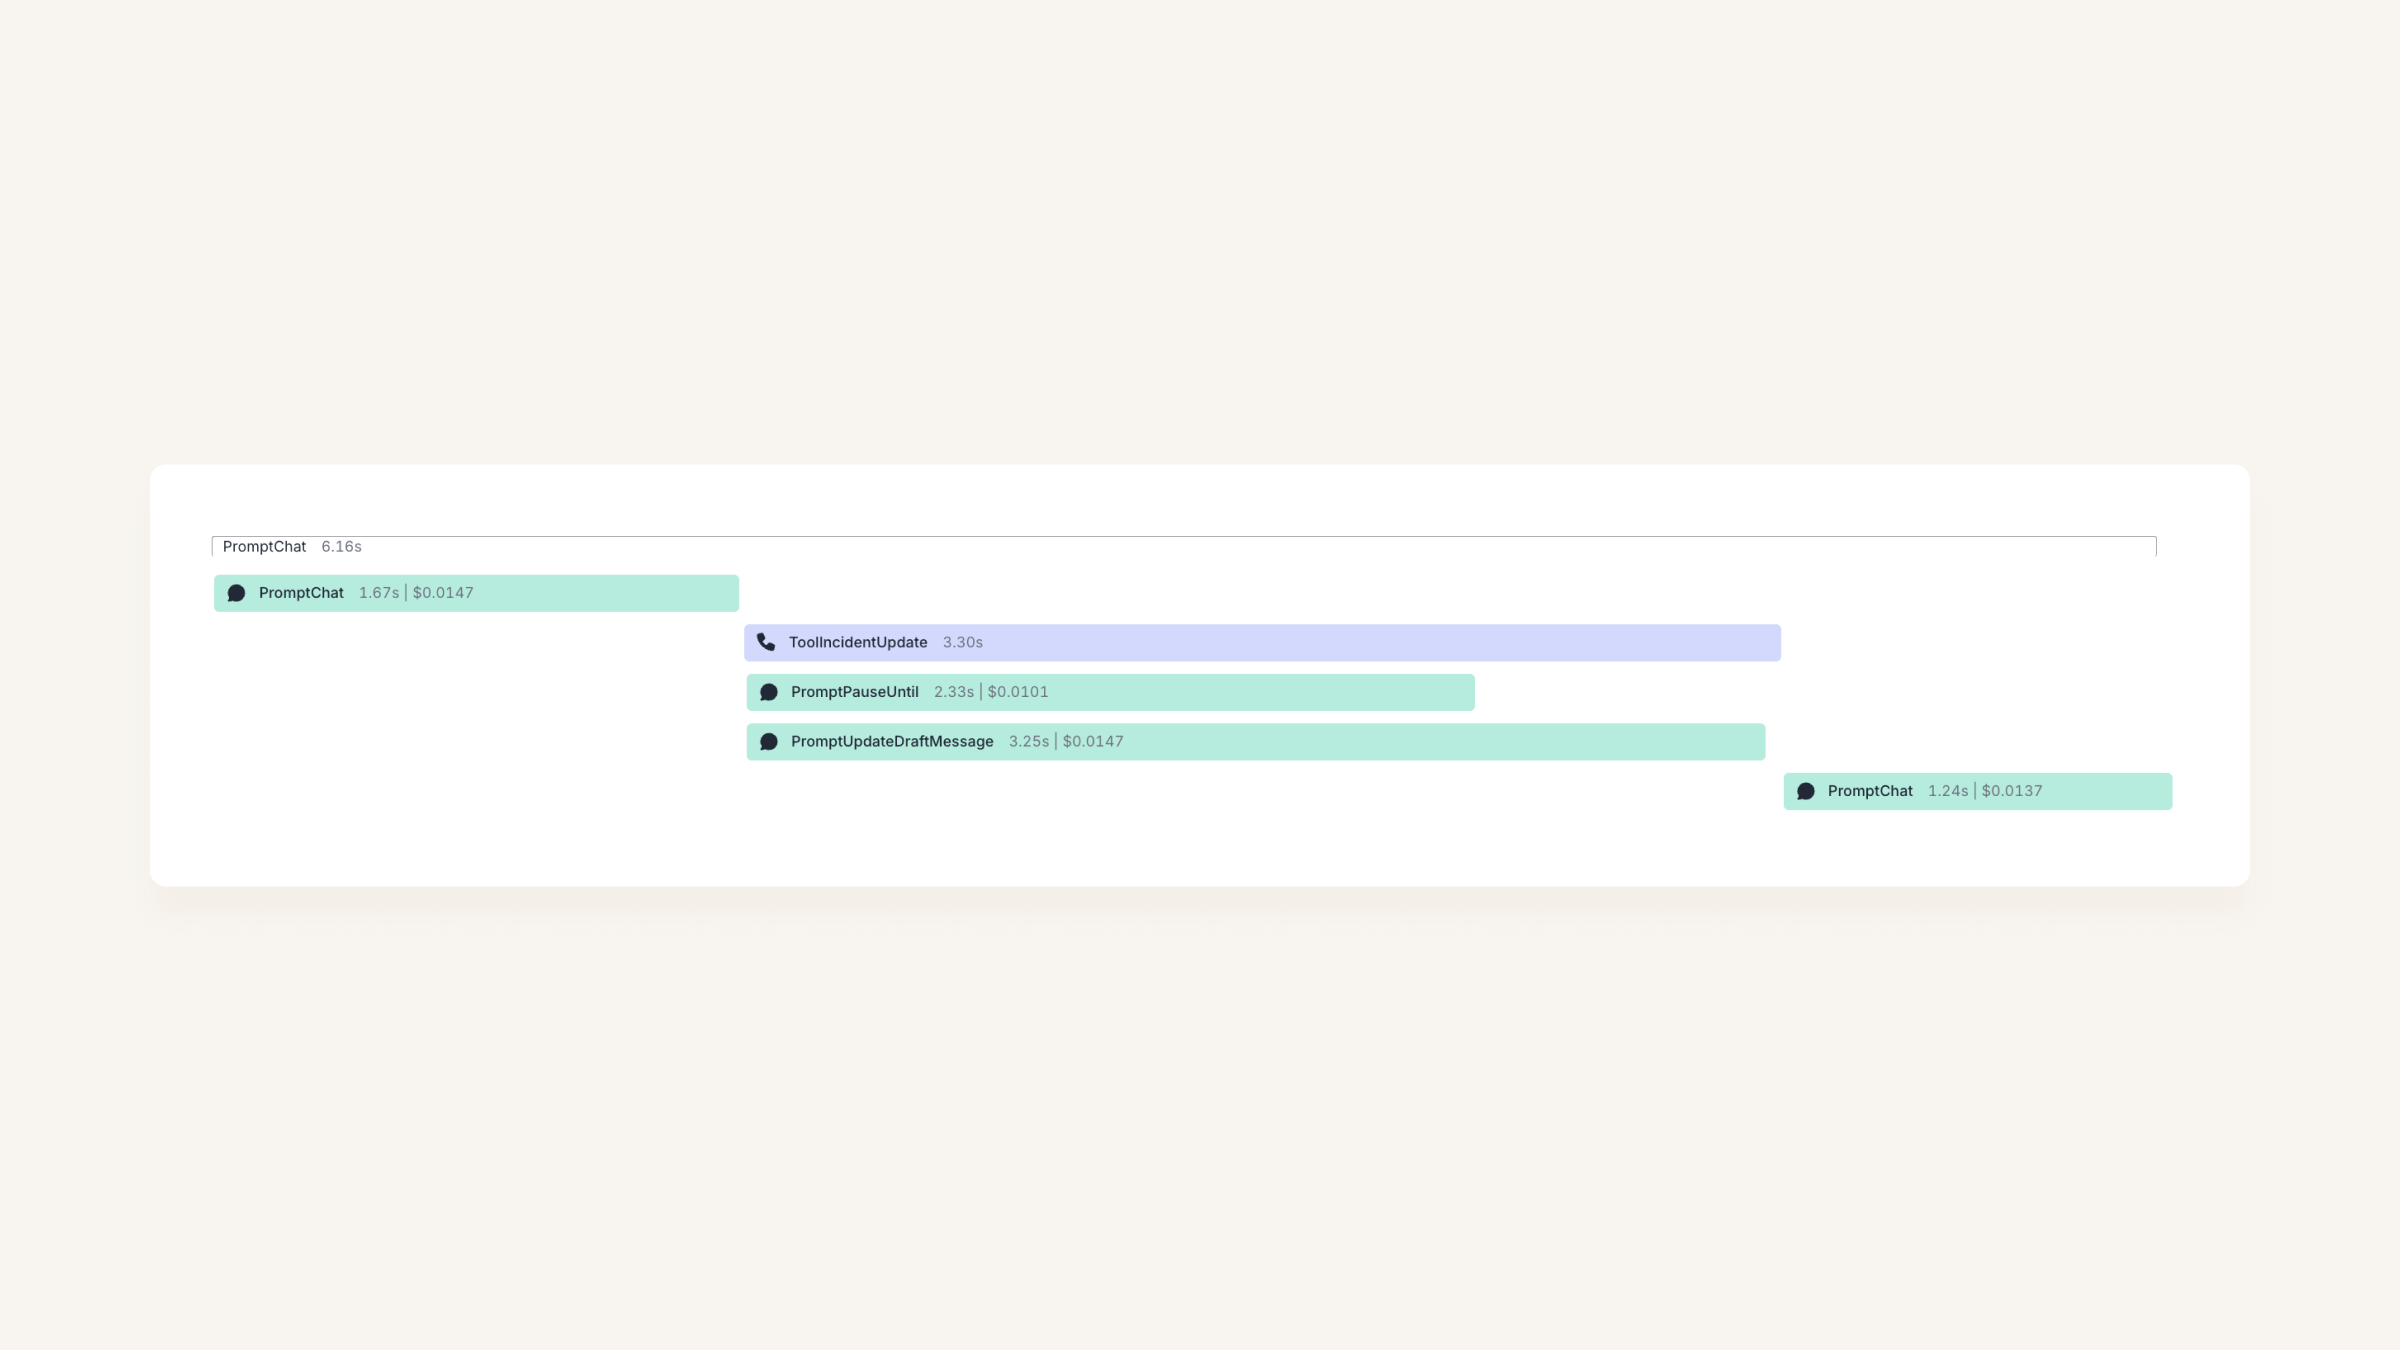Click the chat bubble icon on the 1.67s PromptChat span
This screenshot has width=2400, height=1350.
[236, 593]
